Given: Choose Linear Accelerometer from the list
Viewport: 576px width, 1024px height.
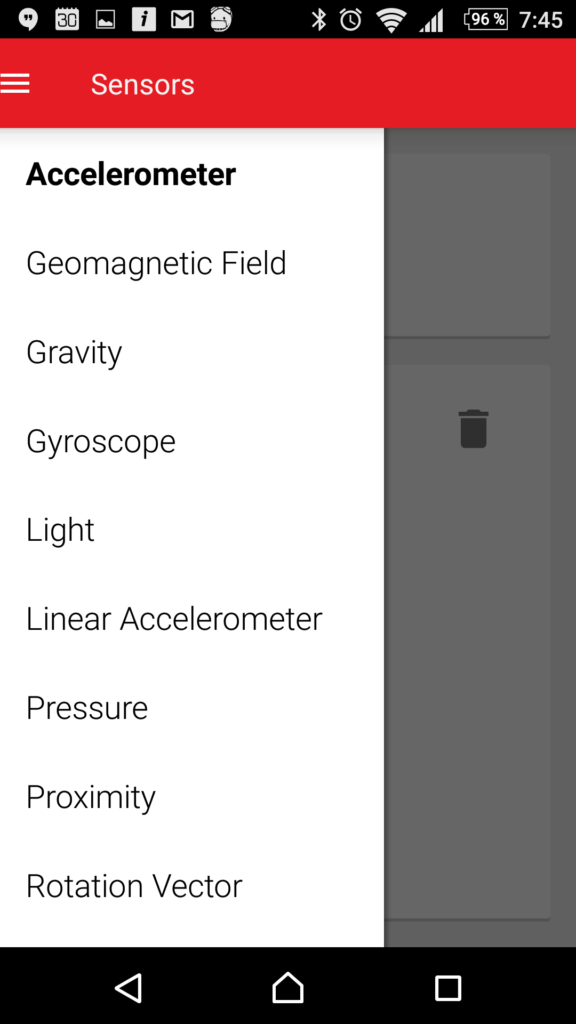Looking at the screenshot, I should pos(192,619).
